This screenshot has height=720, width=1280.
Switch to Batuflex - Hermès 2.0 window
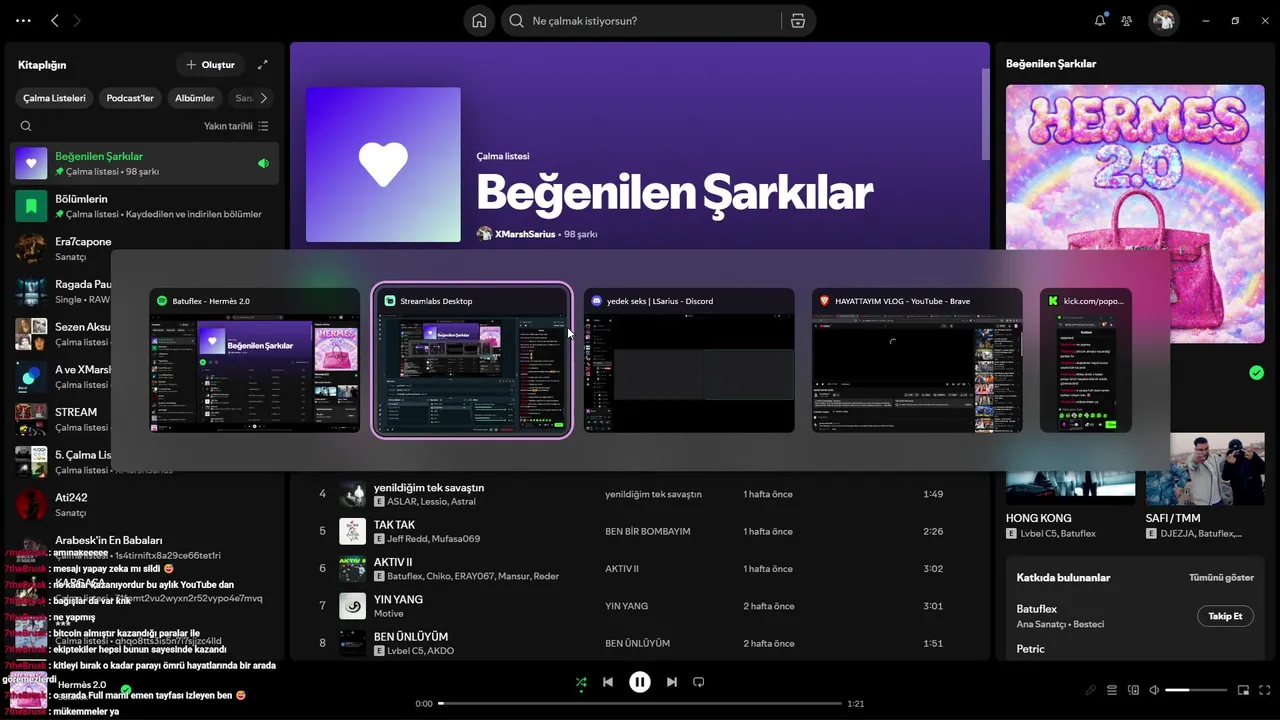pyautogui.click(x=255, y=360)
